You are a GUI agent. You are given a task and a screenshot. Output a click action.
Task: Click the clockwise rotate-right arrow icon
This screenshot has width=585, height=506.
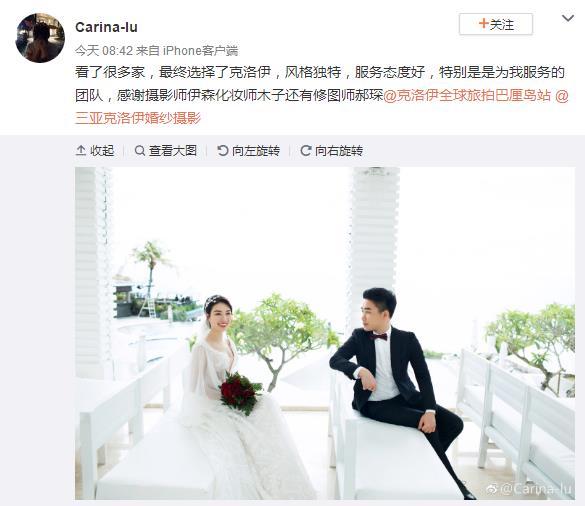(x=306, y=151)
